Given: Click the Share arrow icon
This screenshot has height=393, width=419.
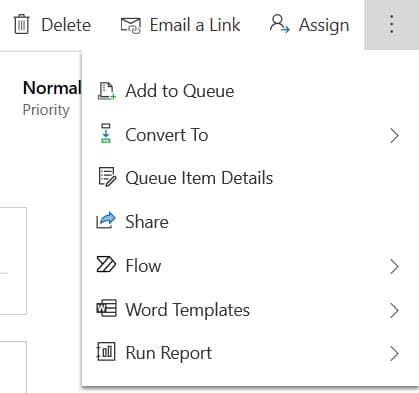Looking at the screenshot, I should pos(106,221).
